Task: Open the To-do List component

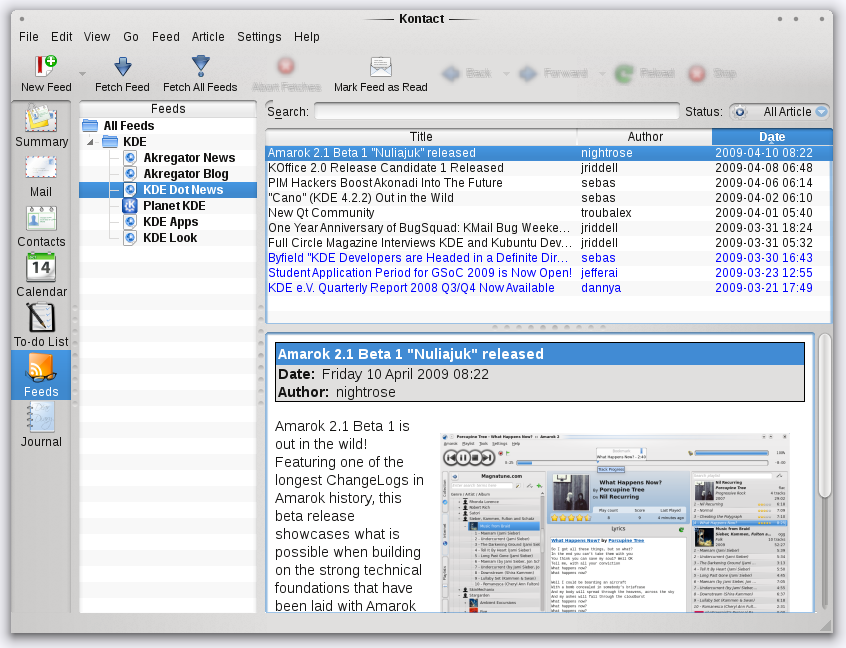Action: pos(41,323)
